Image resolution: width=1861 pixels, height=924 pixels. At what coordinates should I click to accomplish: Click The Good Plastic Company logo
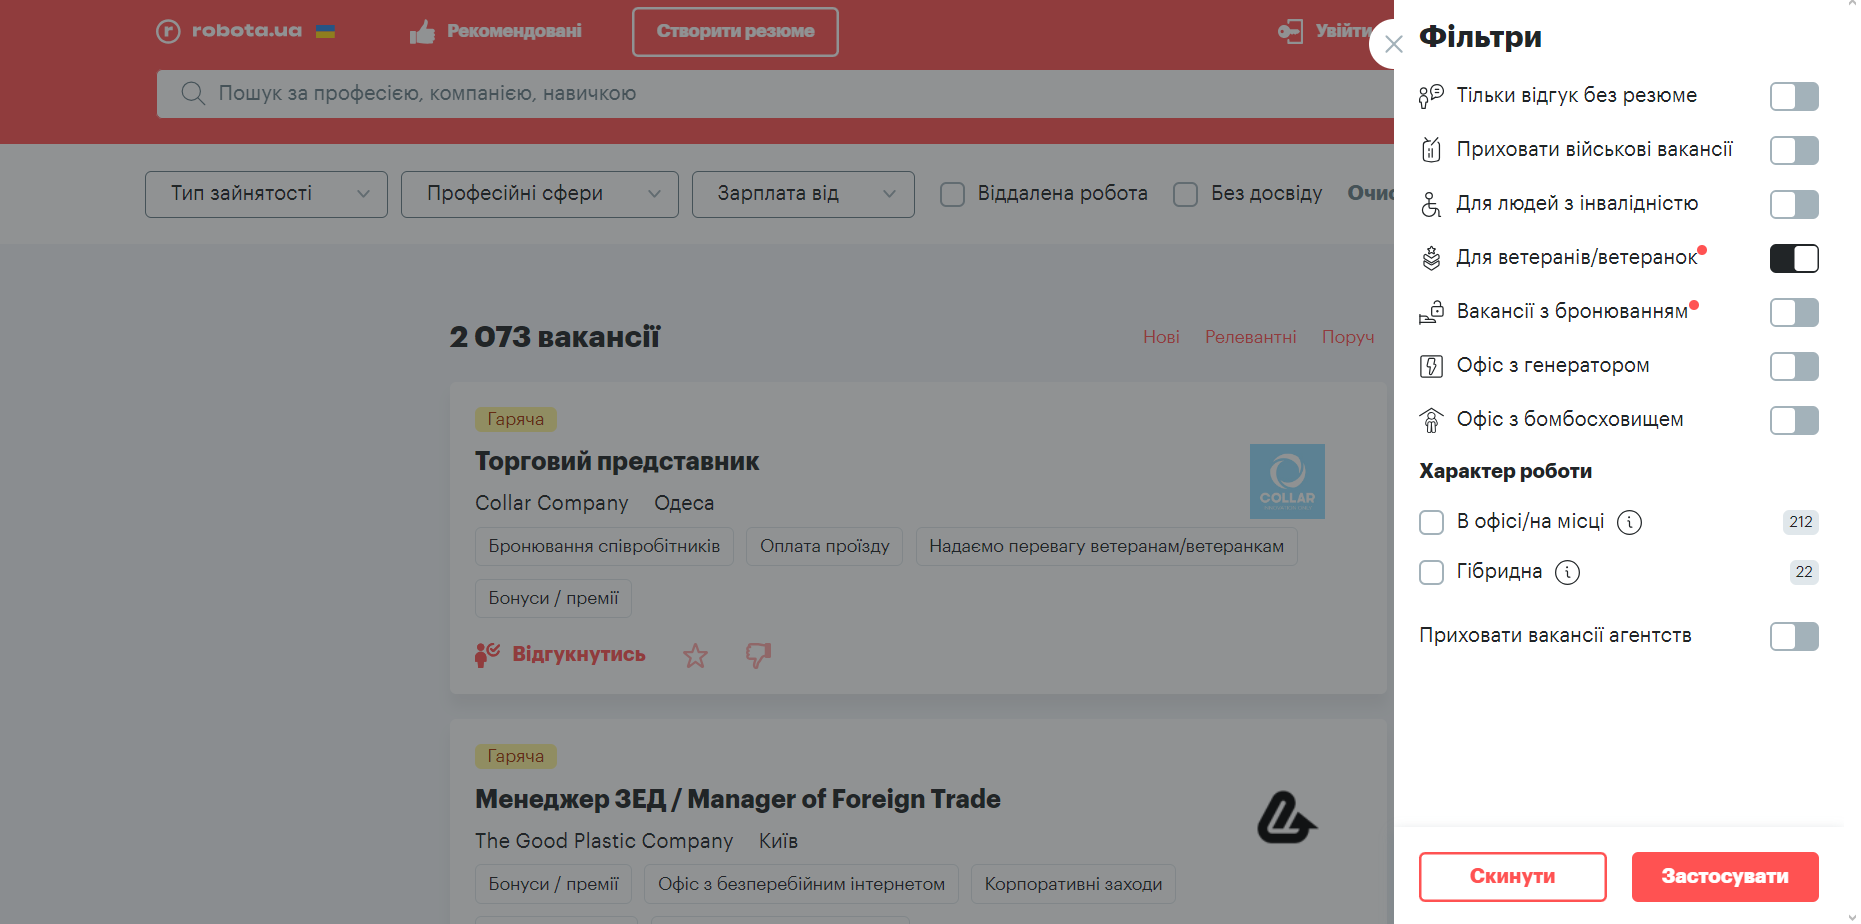point(1286,818)
